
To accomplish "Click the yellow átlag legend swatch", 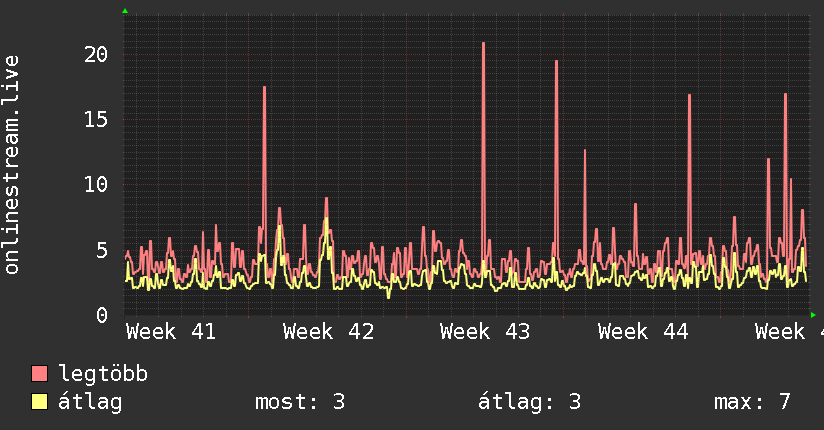I will pos(39,402).
